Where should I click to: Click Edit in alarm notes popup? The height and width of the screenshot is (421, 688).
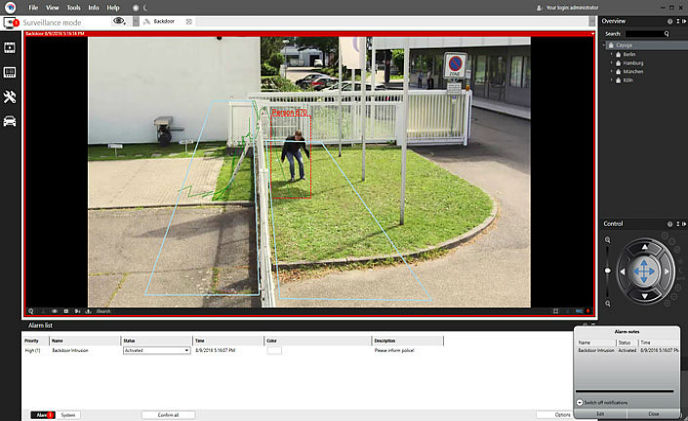pos(600,414)
